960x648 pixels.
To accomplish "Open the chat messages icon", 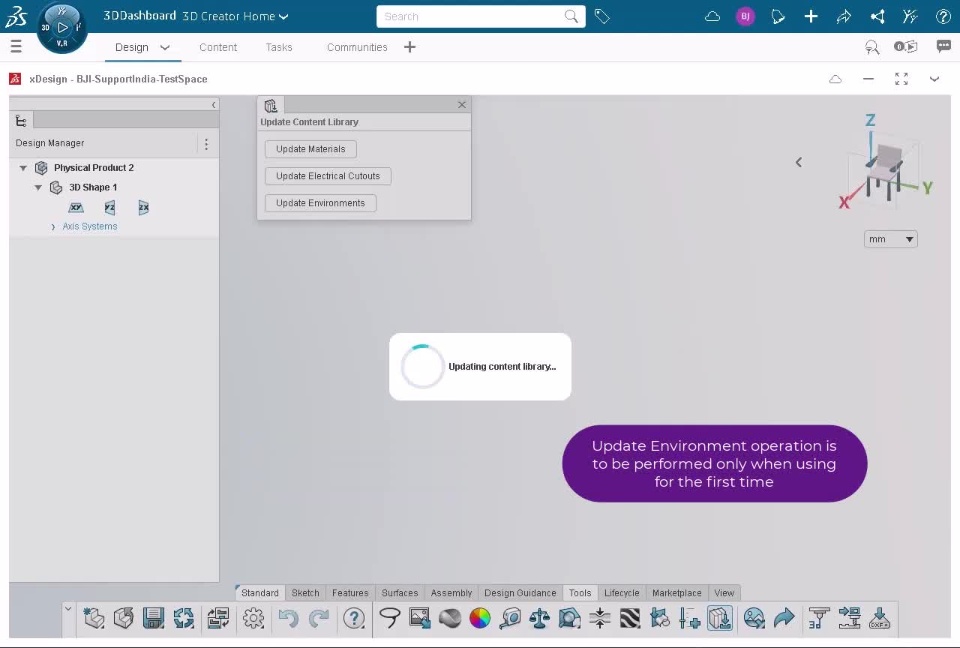I will point(943,46).
